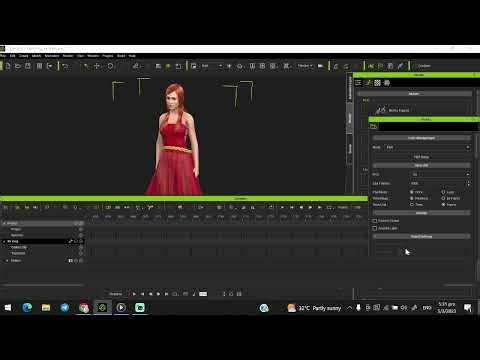Collapse the character track row in timeline
This screenshot has height=360, width=480.
pyautogui.click(x=4, y=241)
